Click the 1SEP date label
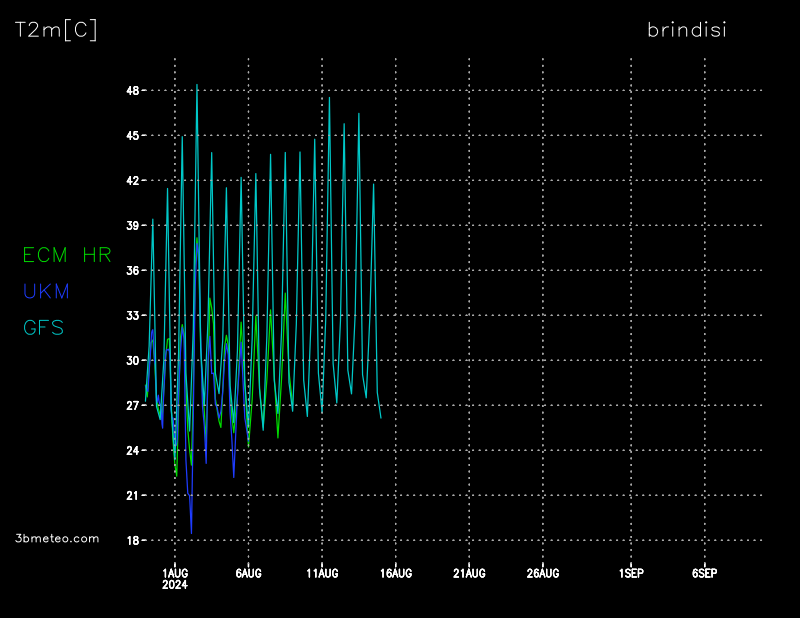800x618 pixels. click(x=631, y=573)
